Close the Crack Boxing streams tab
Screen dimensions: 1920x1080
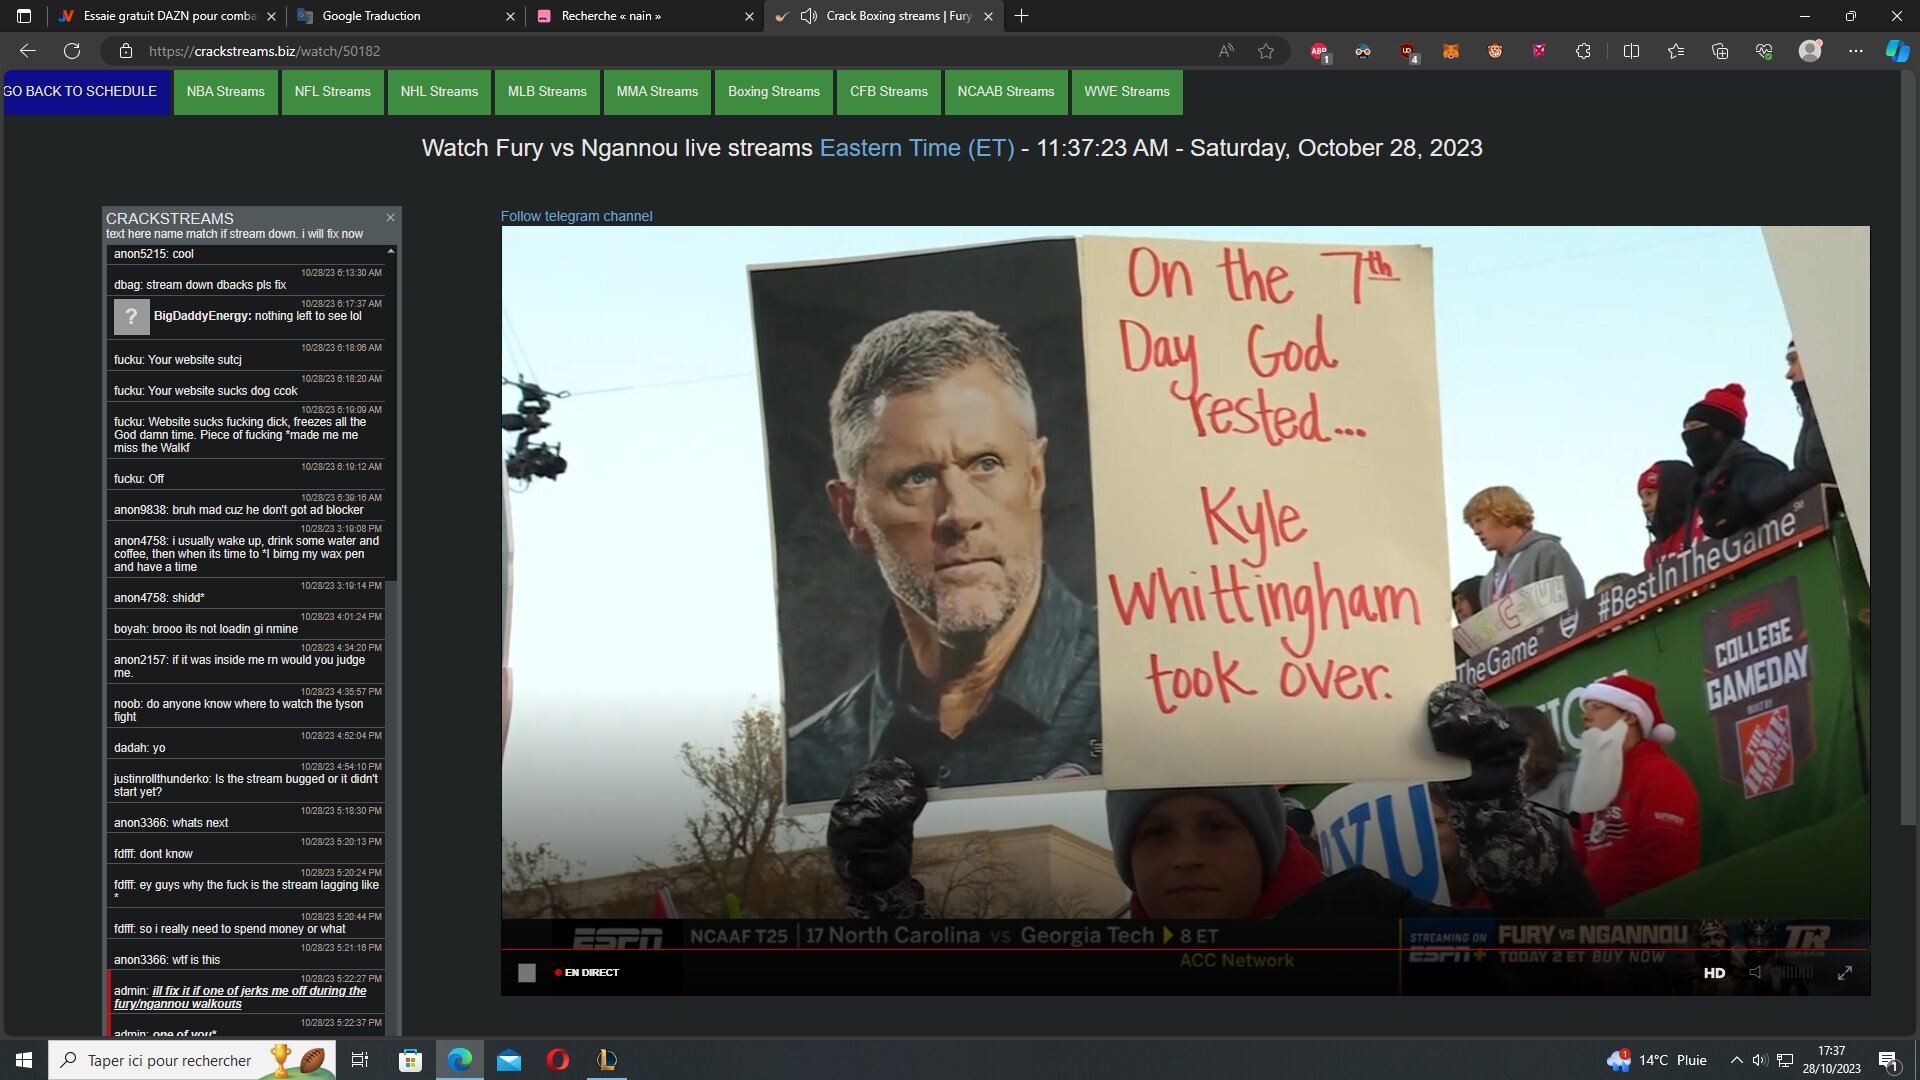click(988, 16)
